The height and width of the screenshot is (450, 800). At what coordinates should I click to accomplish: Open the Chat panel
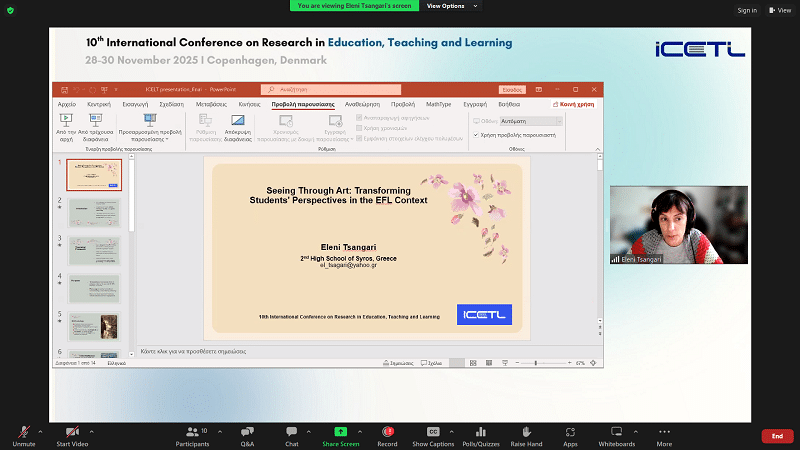[291, 431]
